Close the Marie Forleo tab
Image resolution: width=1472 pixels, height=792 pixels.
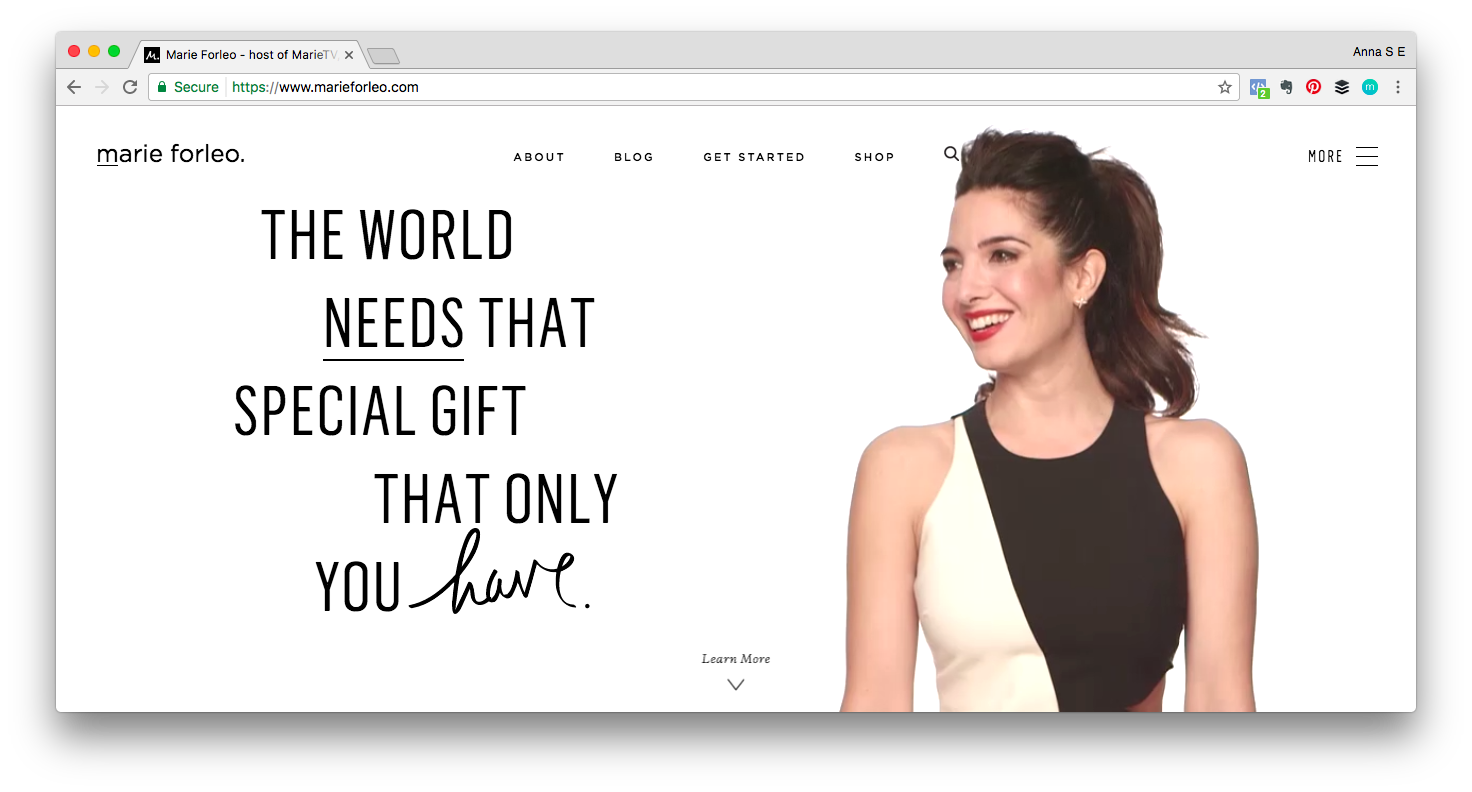coord(349,55)
